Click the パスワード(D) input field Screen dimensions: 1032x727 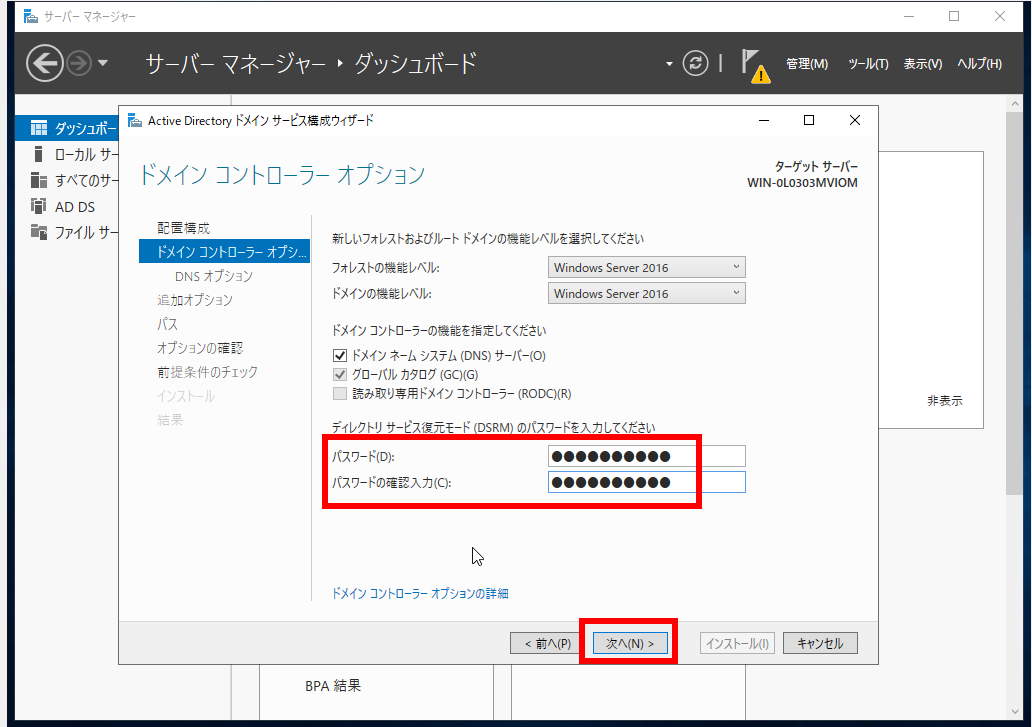(x=646, y=457)
